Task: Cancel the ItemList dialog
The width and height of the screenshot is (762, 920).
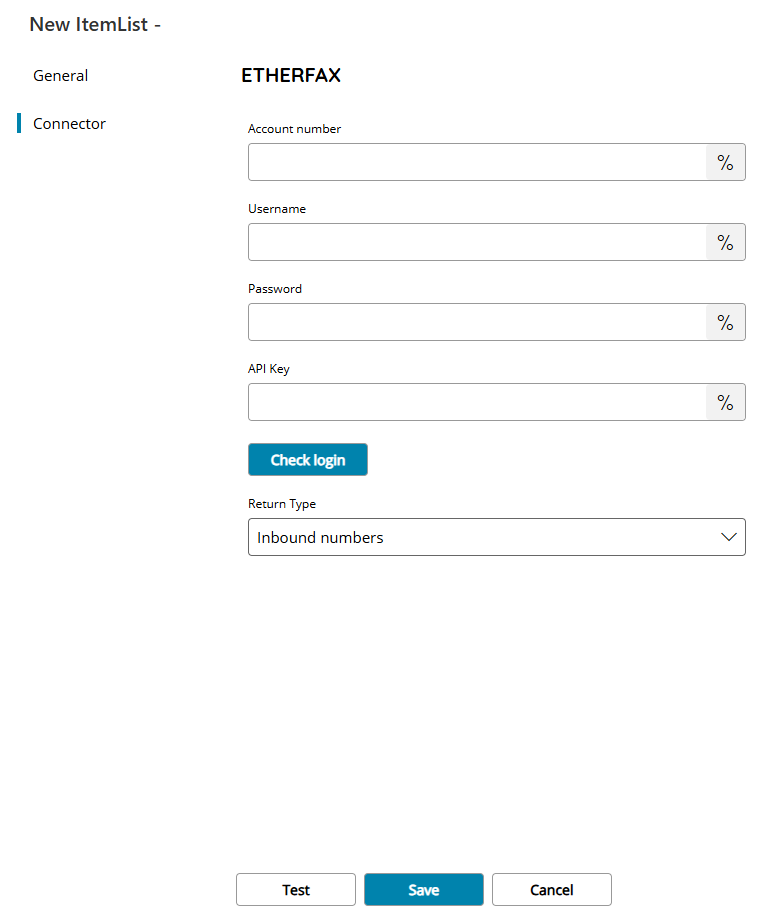Action: [x=551, y=889]
